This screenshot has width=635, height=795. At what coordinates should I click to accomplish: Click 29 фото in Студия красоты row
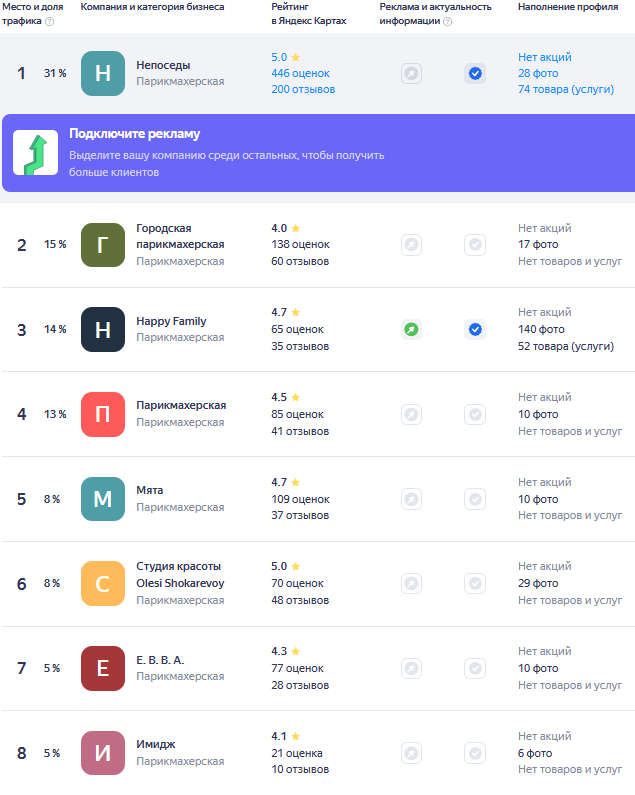click(x=538, y=584)
